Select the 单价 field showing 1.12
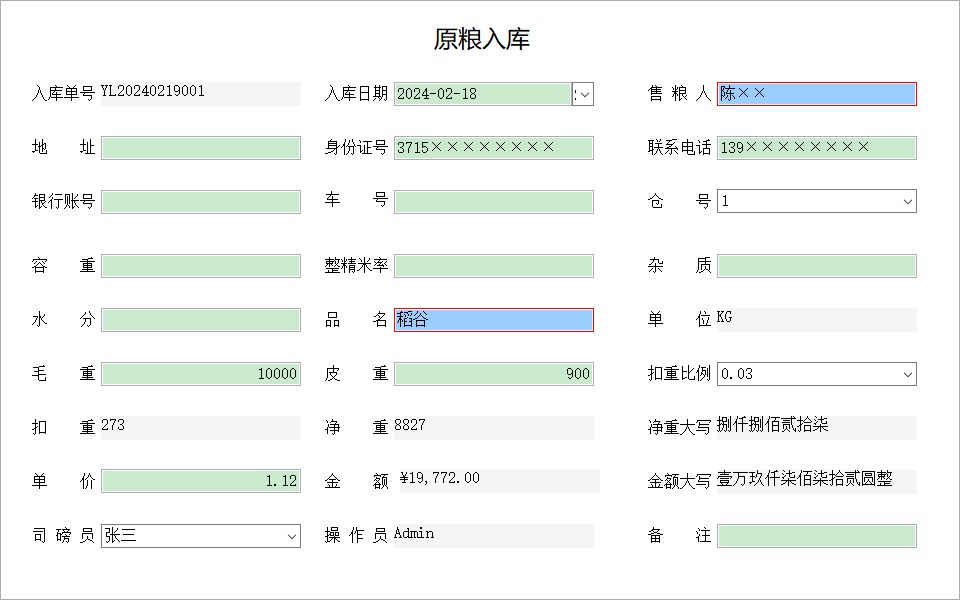The height and width of the screenshot is (600, 960). pos(201,481)
